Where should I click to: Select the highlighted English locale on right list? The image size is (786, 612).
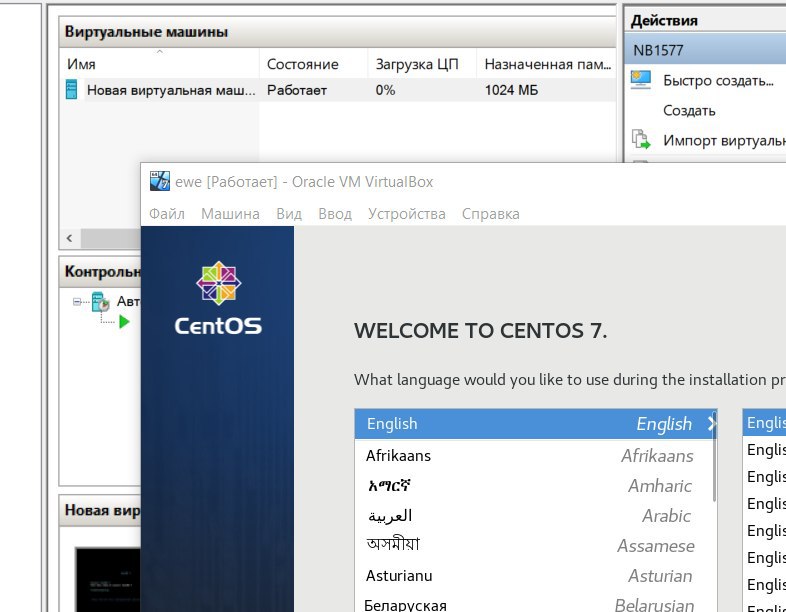(764, 423)
